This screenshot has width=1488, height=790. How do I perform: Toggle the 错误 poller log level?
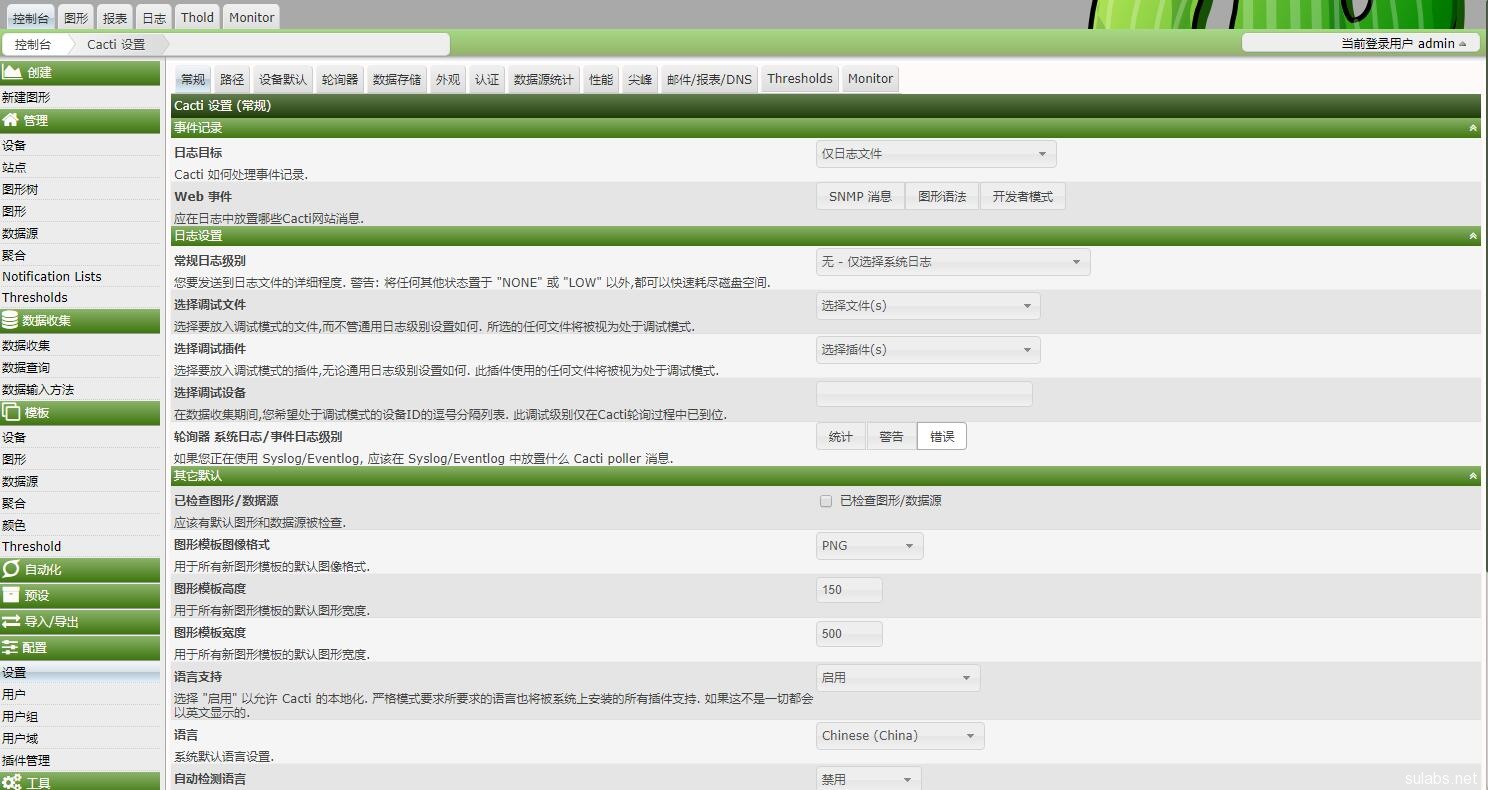pyautogui.click(x=942, y=437)
